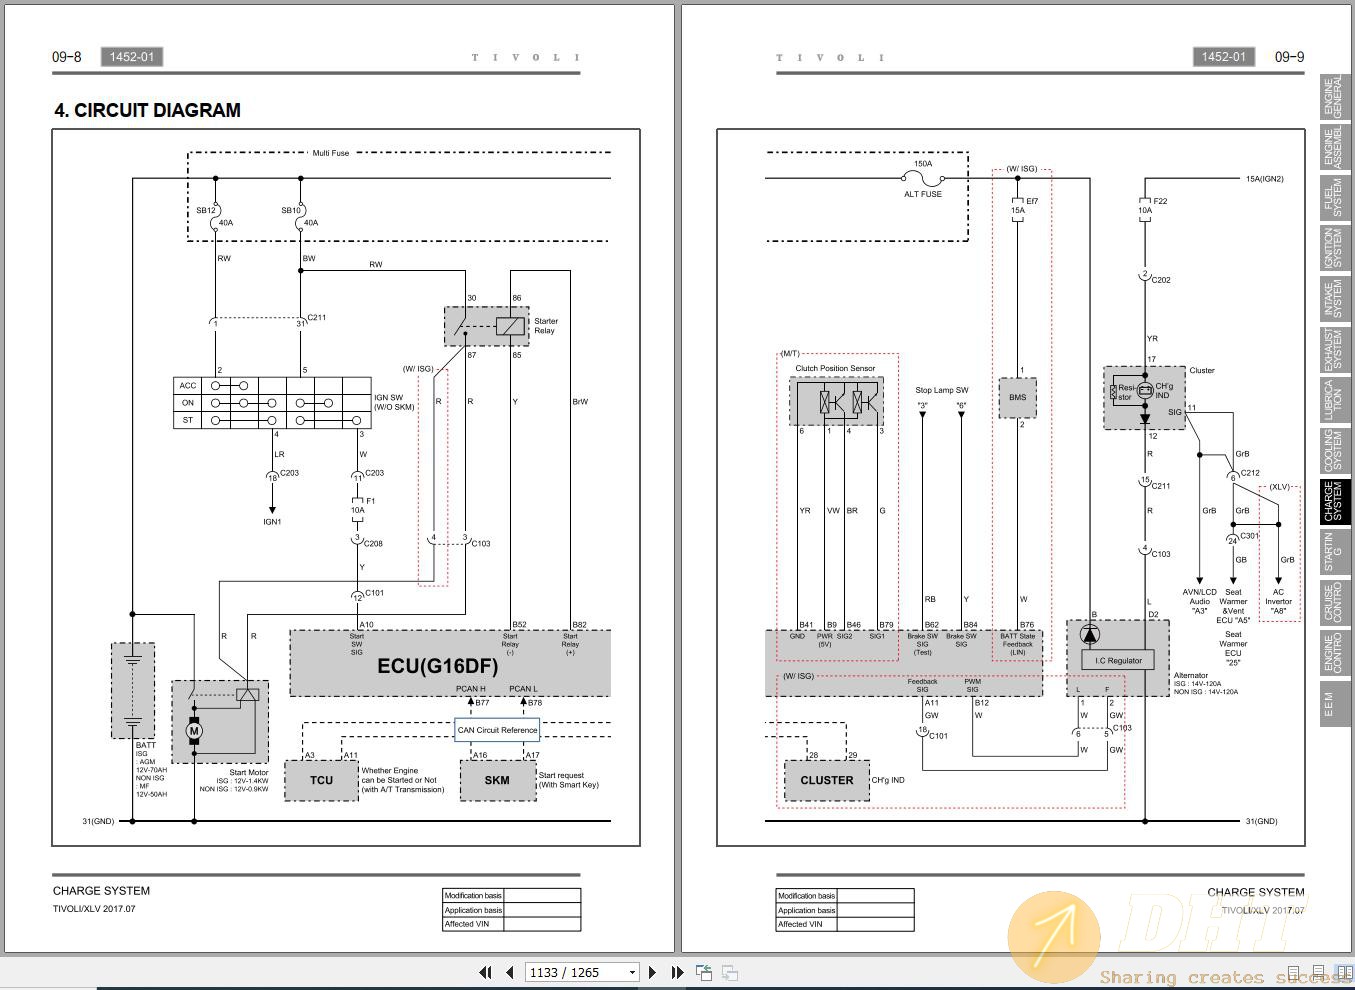Viewport: 1355px width, 990px height.
Task: Click Modification basis cell on left page
Action: click(x=473, y=896)
